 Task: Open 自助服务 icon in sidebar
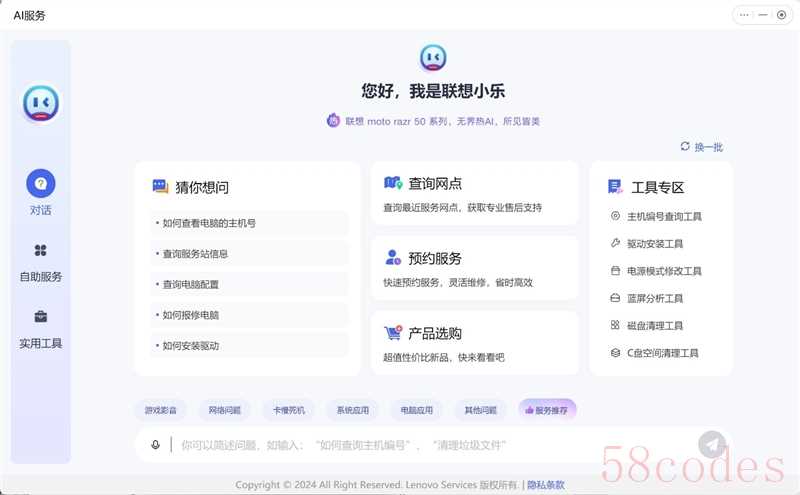tap(41, 250)
